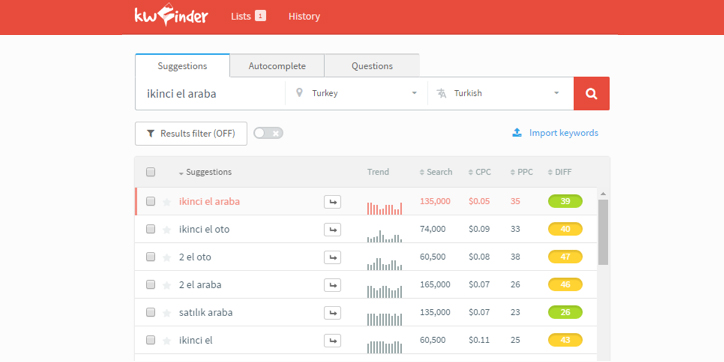Click arrow icon beside 'ikinci el' row
The height and width of the screenshot is (362, 724).
[x=332, y=341]
